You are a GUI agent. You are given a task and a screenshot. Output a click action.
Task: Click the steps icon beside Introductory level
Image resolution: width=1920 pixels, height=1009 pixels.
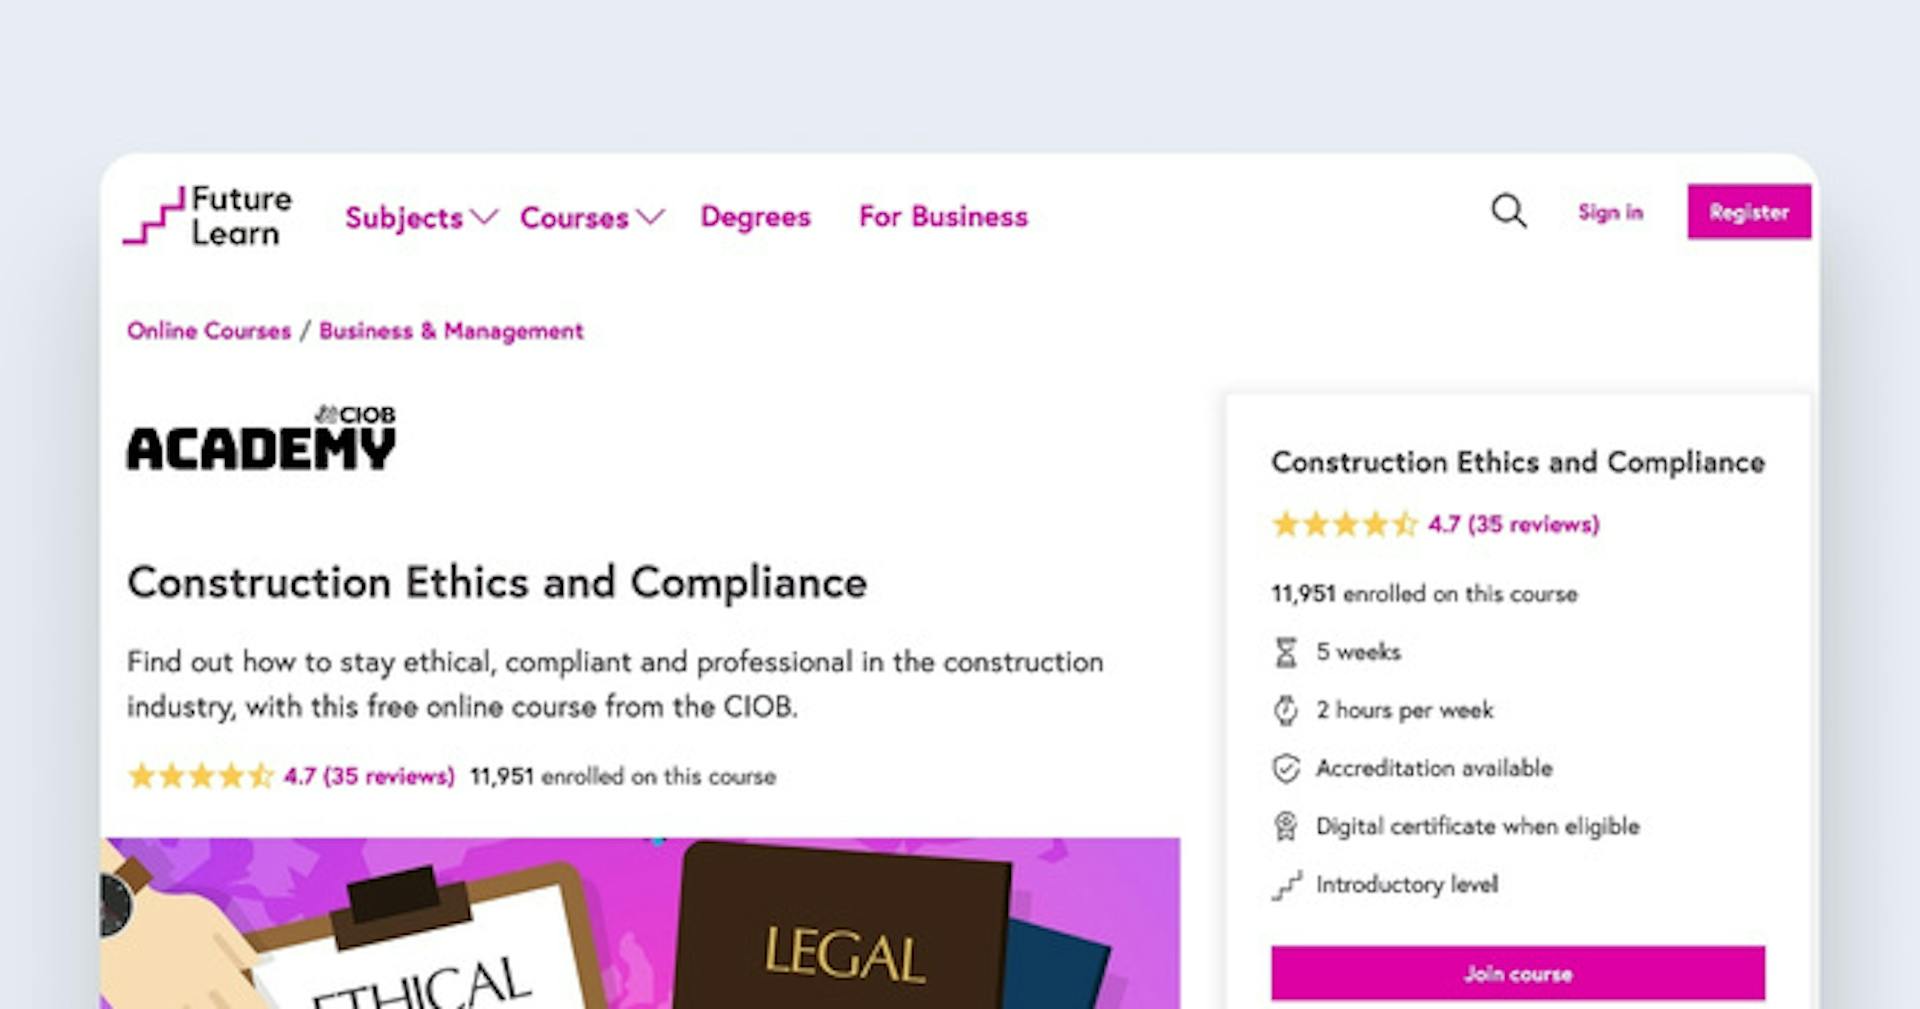pos(1287,885)
